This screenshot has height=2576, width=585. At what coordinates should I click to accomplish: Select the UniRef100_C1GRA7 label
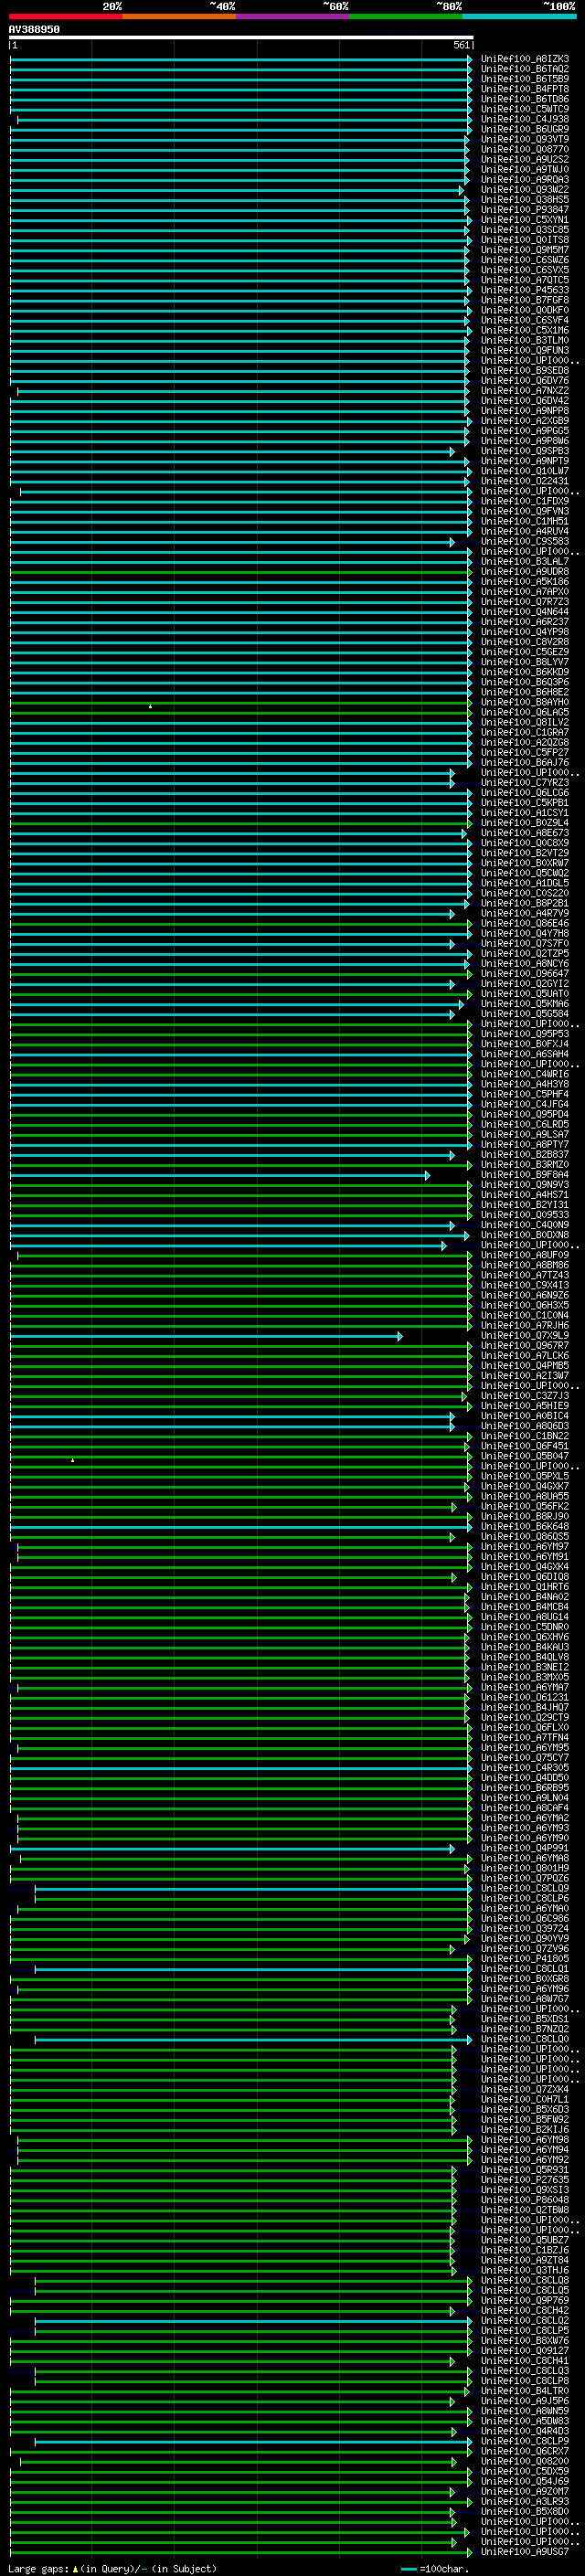pos(525,732)
